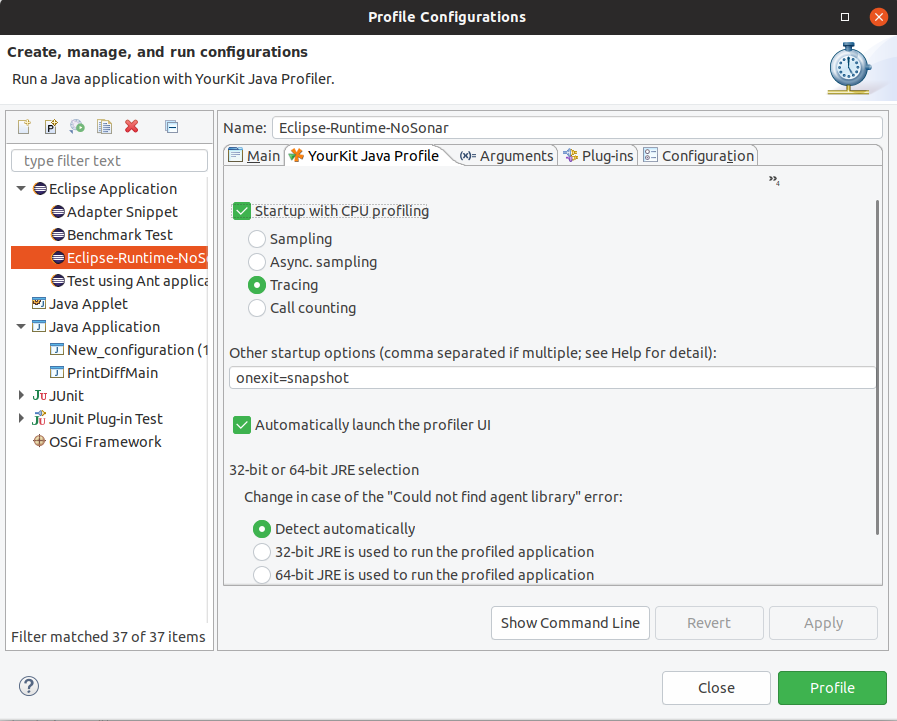Viewport: 897px width, 721px height.
Task: Click the configuration Name field
Action: point(577,128)
